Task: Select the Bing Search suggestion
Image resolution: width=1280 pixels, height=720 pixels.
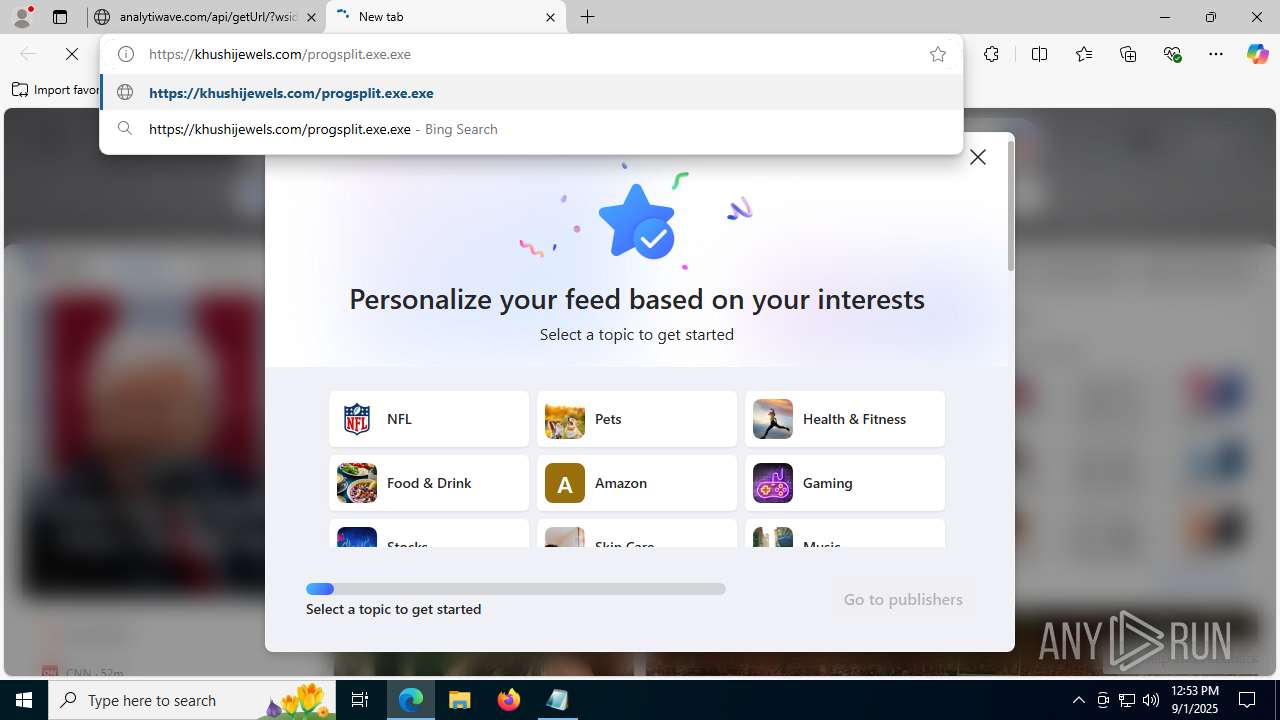Action: 532,129
